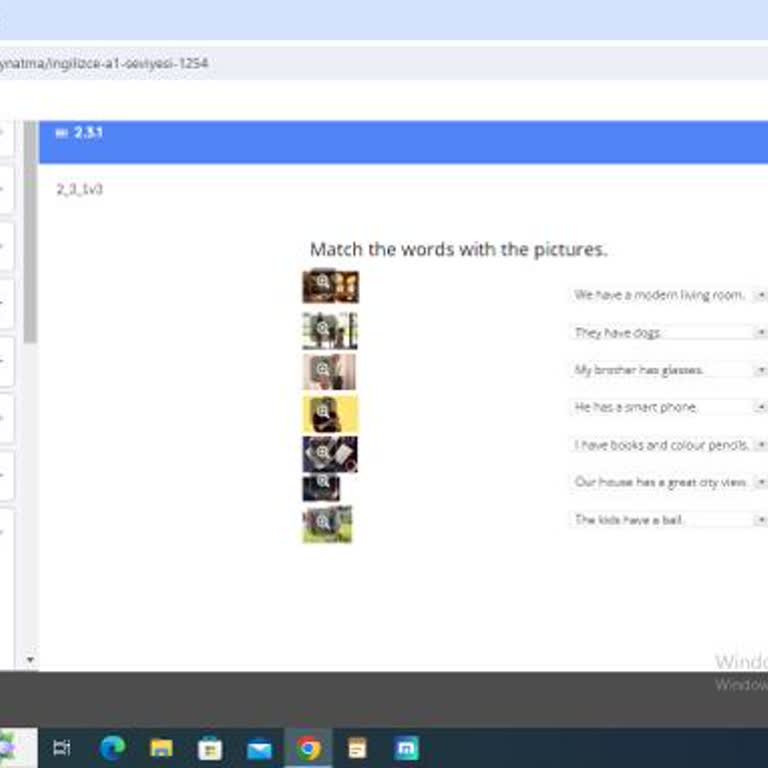
Task: Launch Microsoft Store from the taskbar
Action: [x=211, y=748]
